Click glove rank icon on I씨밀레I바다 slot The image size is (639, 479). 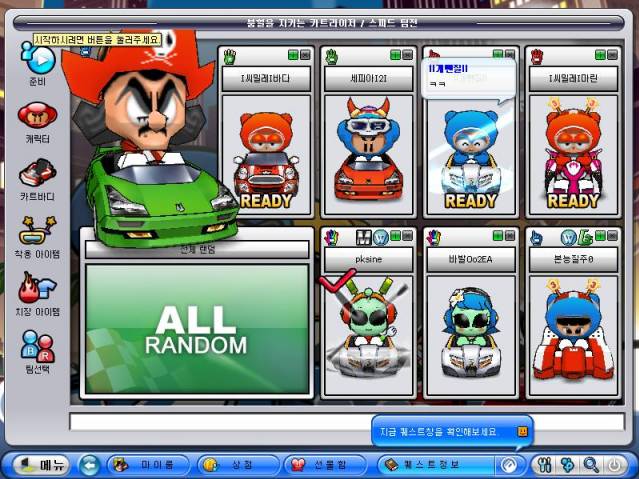click(x=230, y=57)
